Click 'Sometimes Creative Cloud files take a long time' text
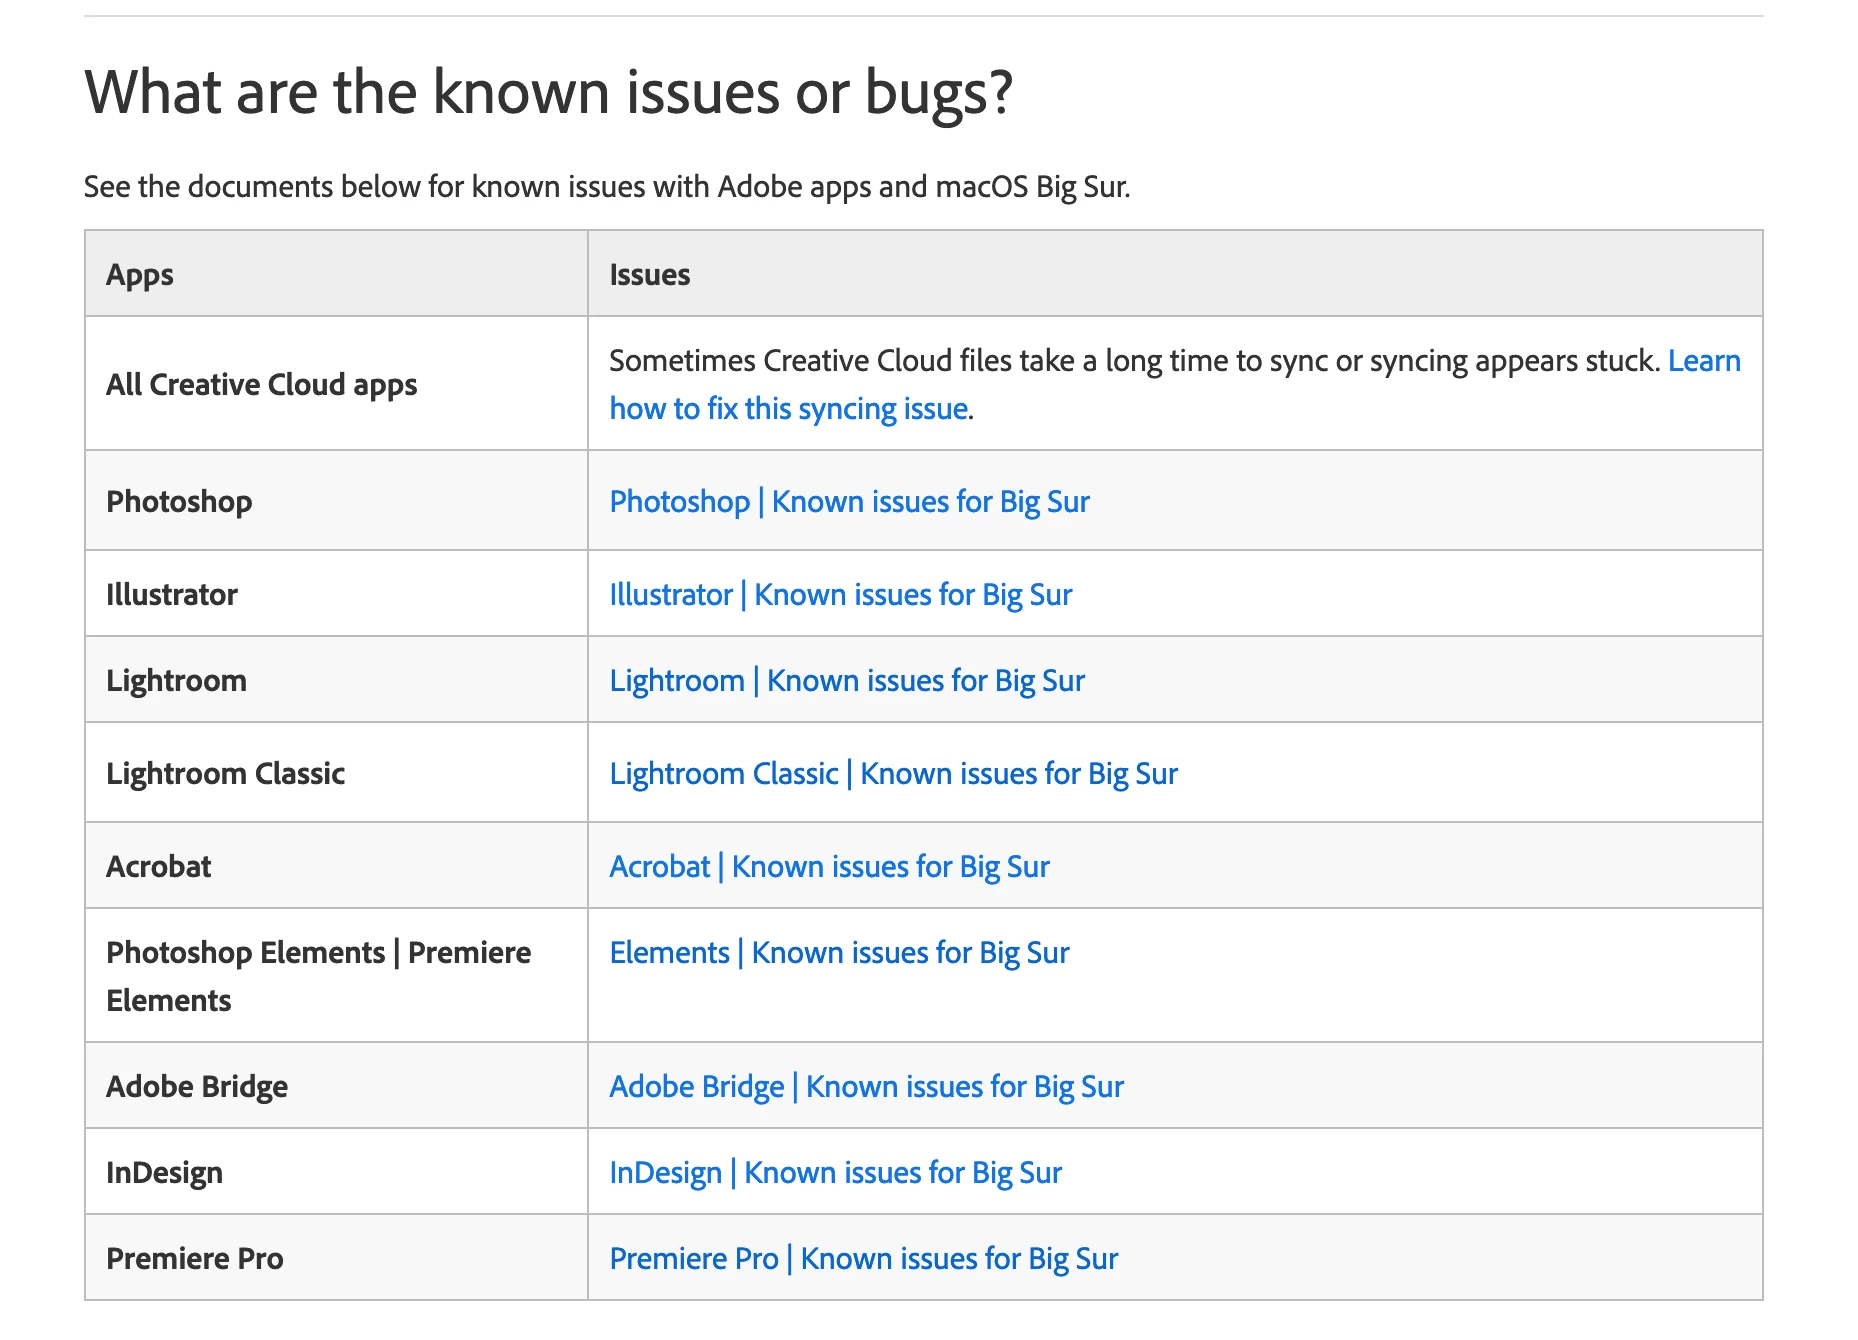Image resolution: width=1858 pixels, height=1340 pixels. 1135,361
